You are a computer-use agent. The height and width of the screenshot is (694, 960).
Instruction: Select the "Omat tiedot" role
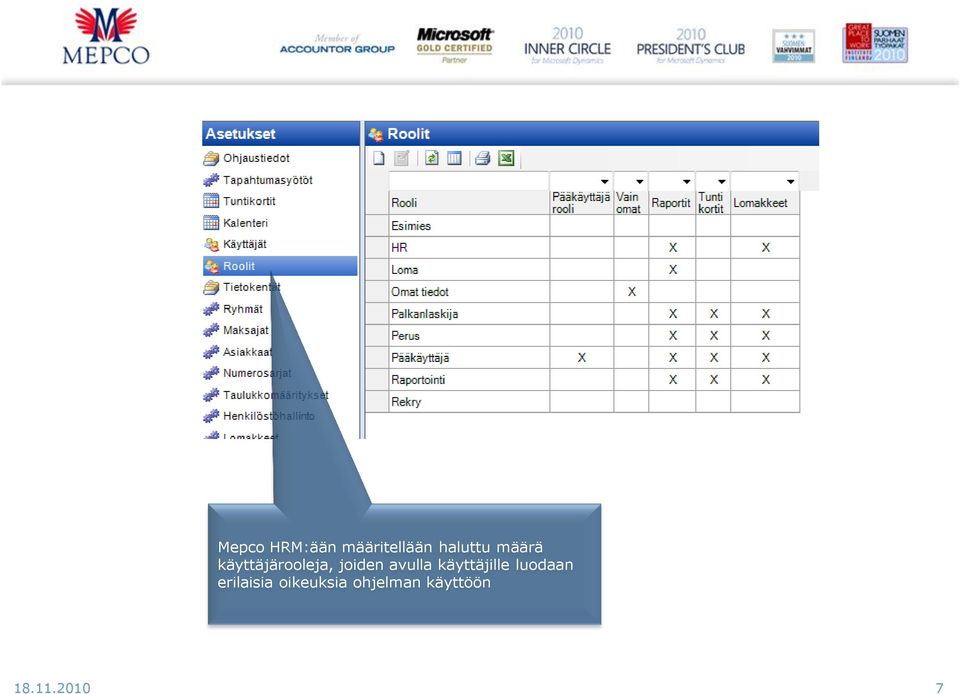click(420, 292)
